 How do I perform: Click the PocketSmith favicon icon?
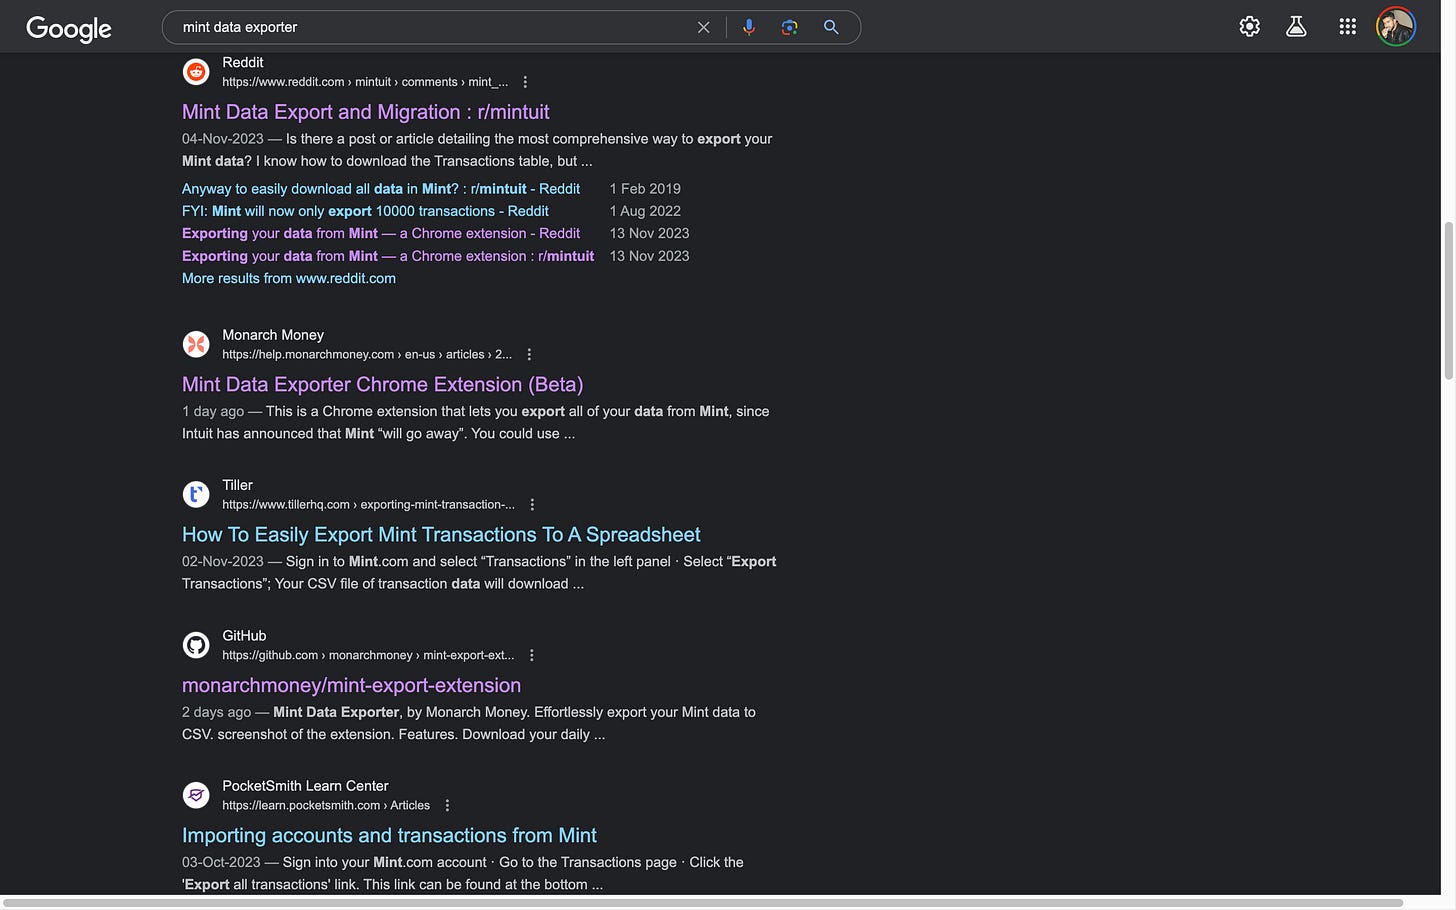point(196,795)
